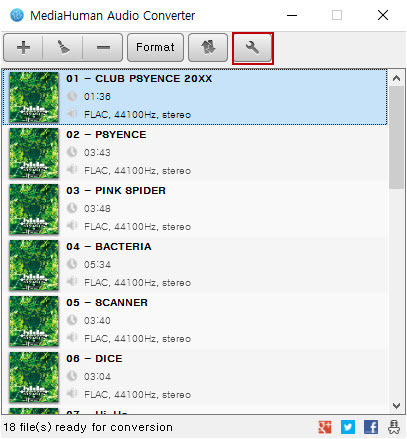Open the Format selection button
The width and height of the screenshot is (407, 439).
pyautogui.click(x=155, y=48)
